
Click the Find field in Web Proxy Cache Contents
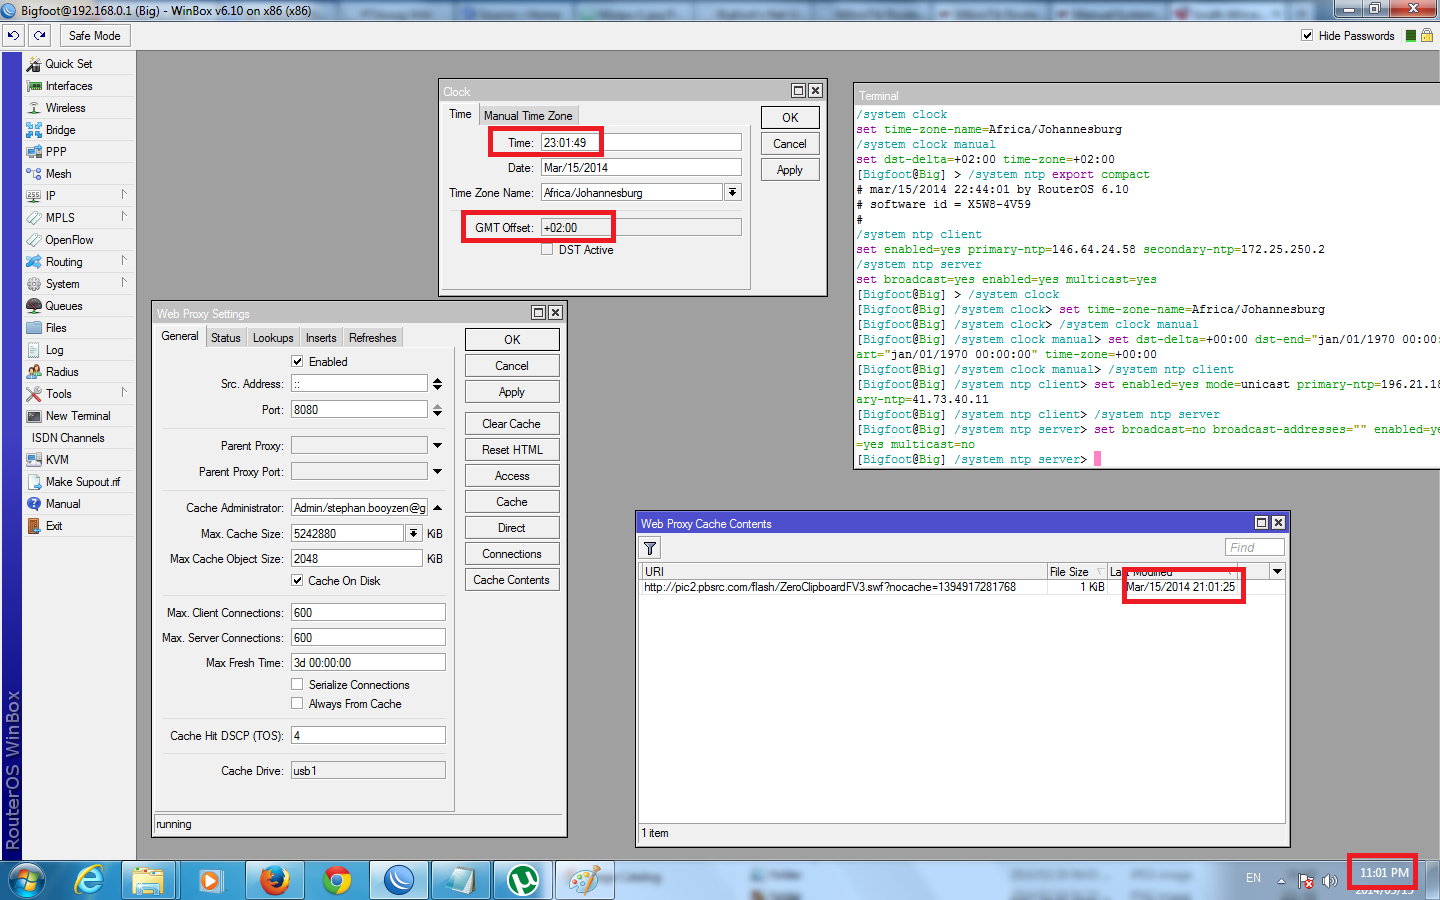tap(1254, 546)
